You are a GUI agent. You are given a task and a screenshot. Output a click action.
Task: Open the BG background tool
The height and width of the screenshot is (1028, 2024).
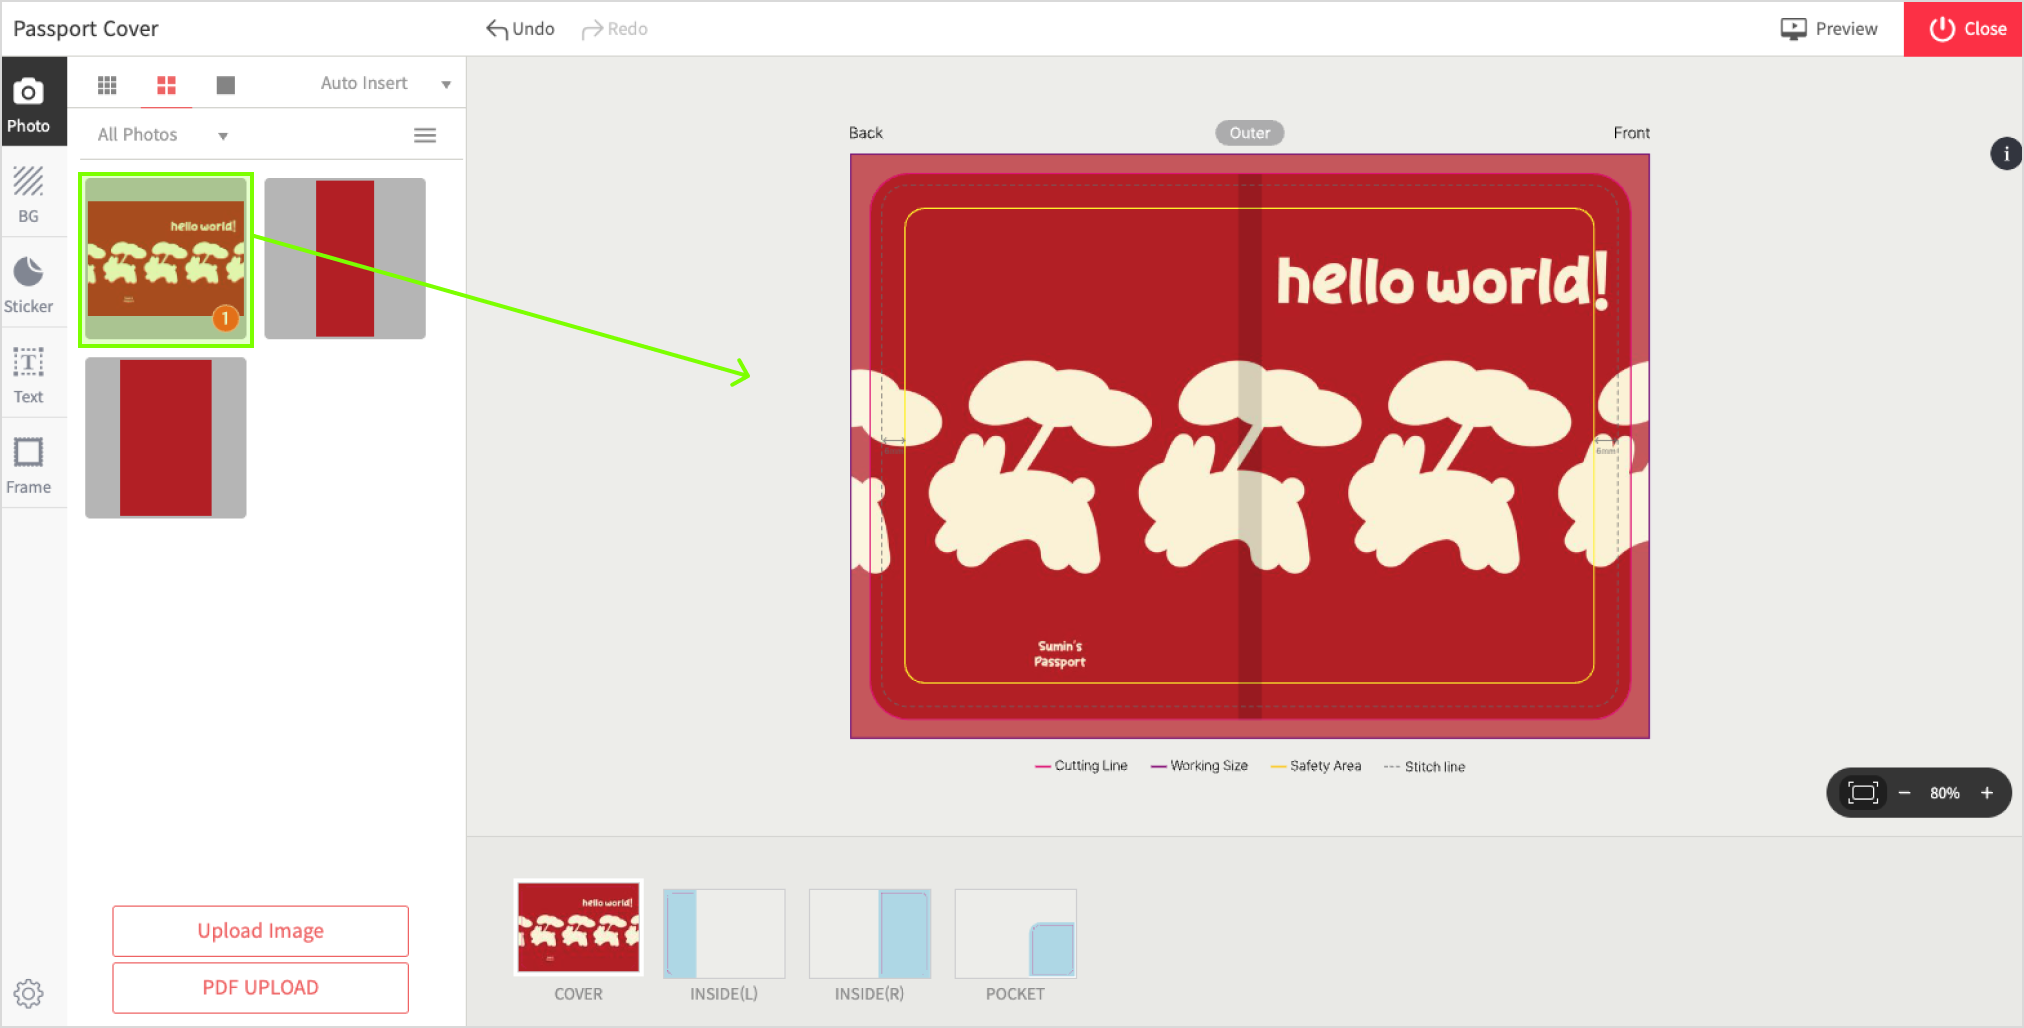point(29,194)
